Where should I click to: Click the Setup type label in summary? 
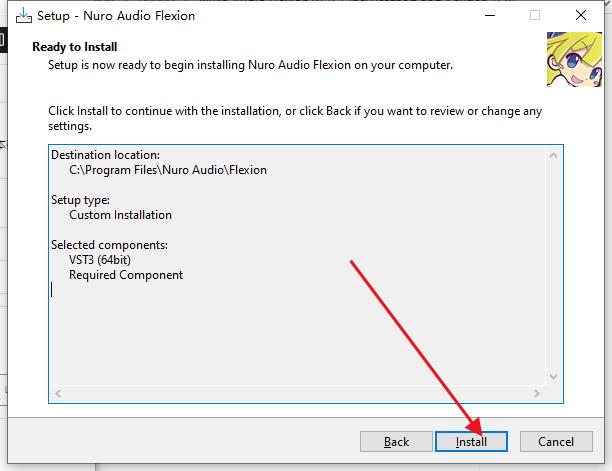click(x=80, y=200)
